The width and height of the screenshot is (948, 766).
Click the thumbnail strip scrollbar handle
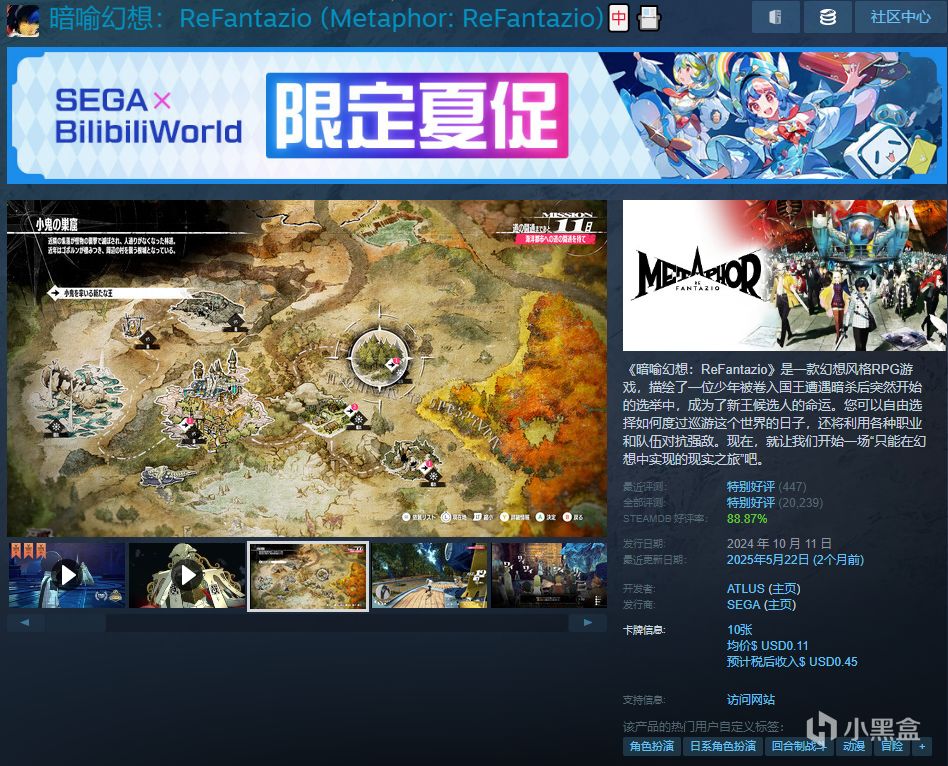point(75,623)
